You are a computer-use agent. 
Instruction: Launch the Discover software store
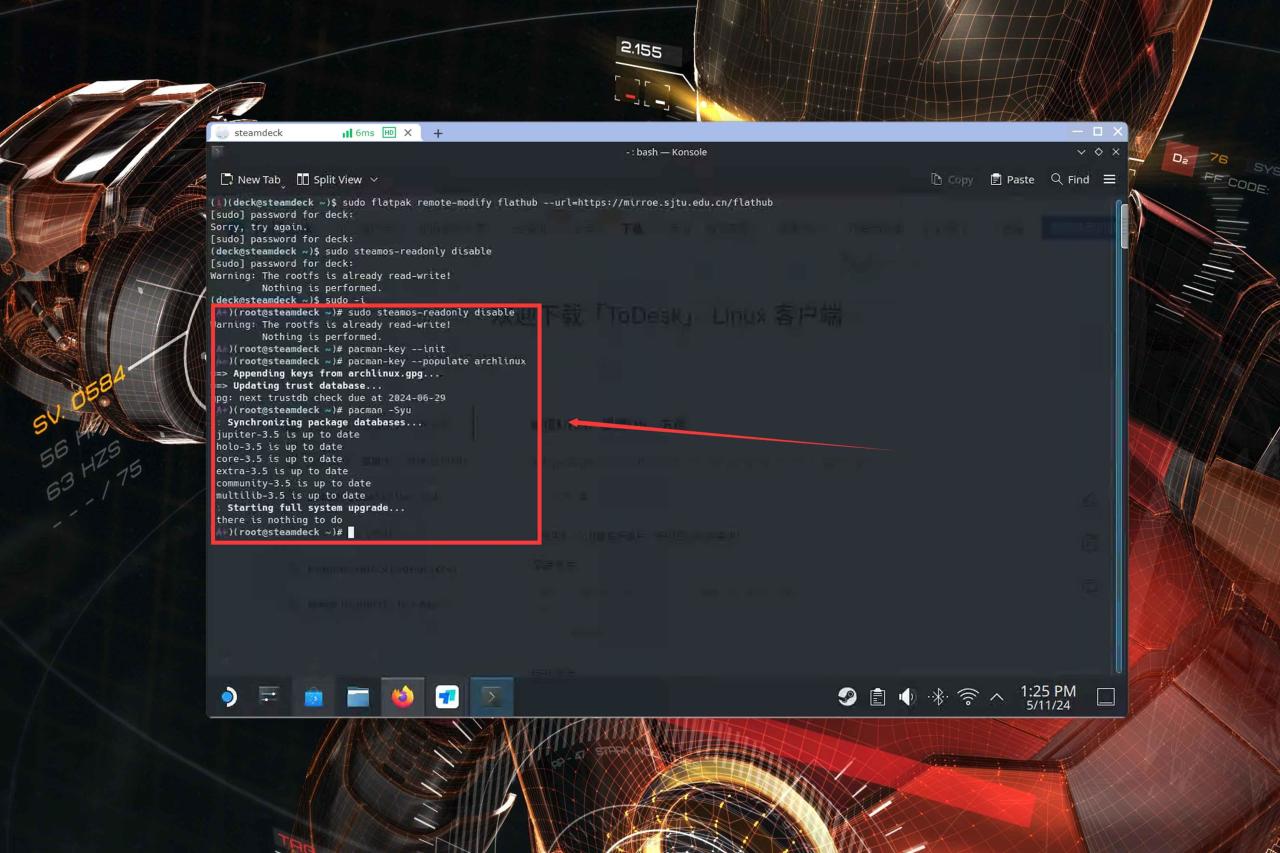pos(313,697)
